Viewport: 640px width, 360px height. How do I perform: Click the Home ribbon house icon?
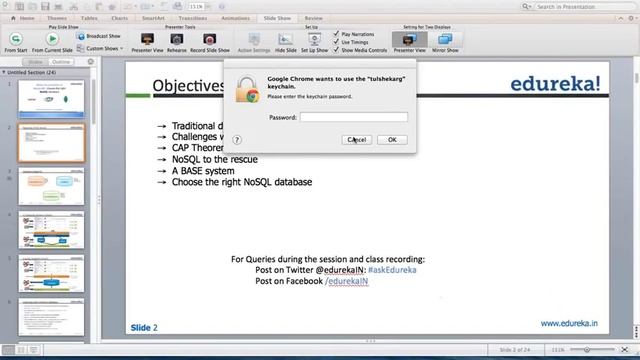(13, 18)
